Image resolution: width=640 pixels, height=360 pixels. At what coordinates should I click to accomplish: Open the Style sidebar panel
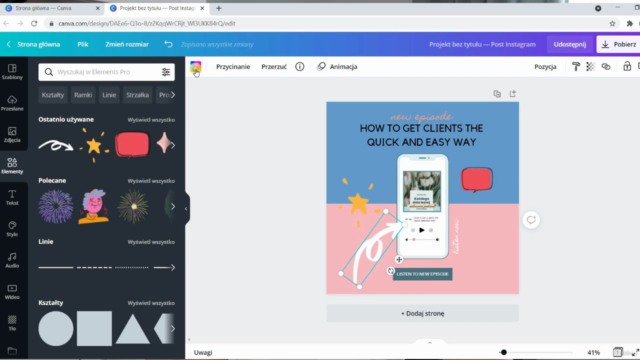[x=12, y=229]
